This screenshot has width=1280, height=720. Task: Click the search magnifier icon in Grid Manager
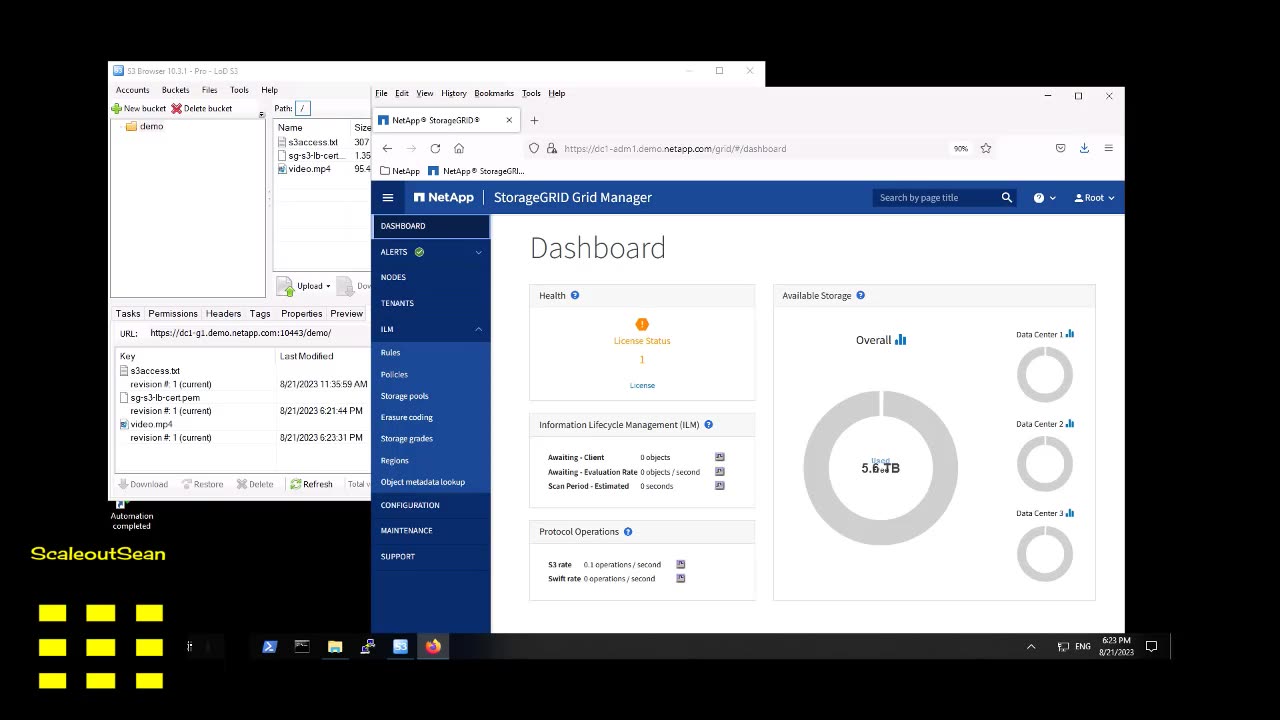coord(1007,198)
